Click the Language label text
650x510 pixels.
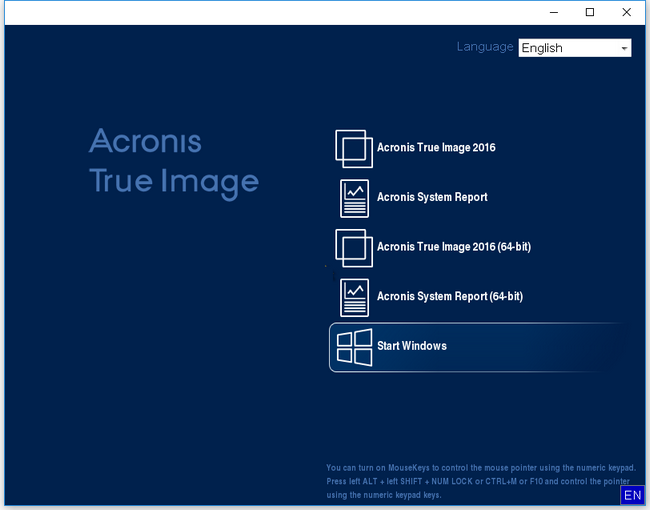(x=485, y=47)
